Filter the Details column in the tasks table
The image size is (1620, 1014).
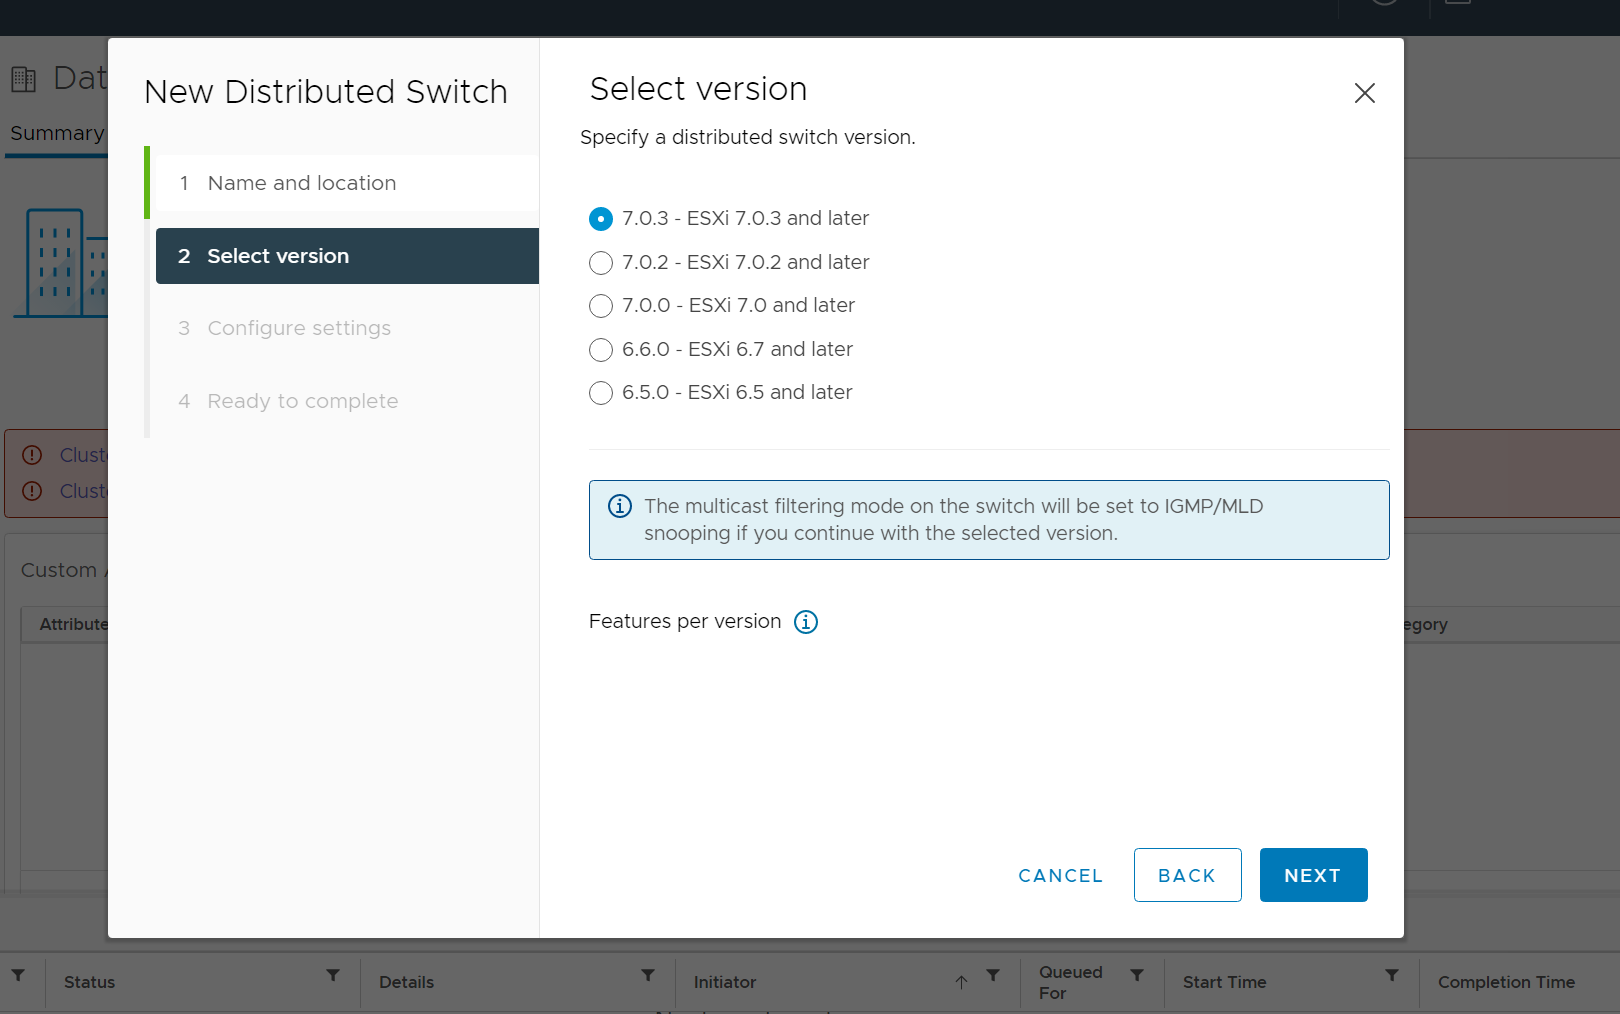pos(648,975)
